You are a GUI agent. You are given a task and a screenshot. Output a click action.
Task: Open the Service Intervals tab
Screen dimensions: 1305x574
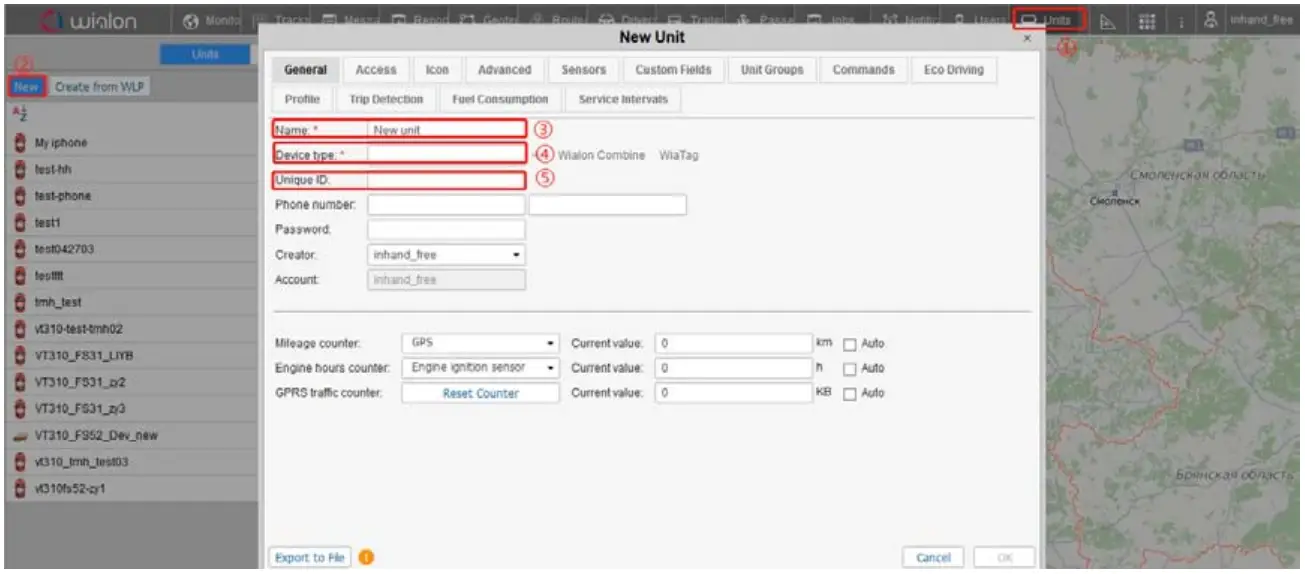coord(623,100)
